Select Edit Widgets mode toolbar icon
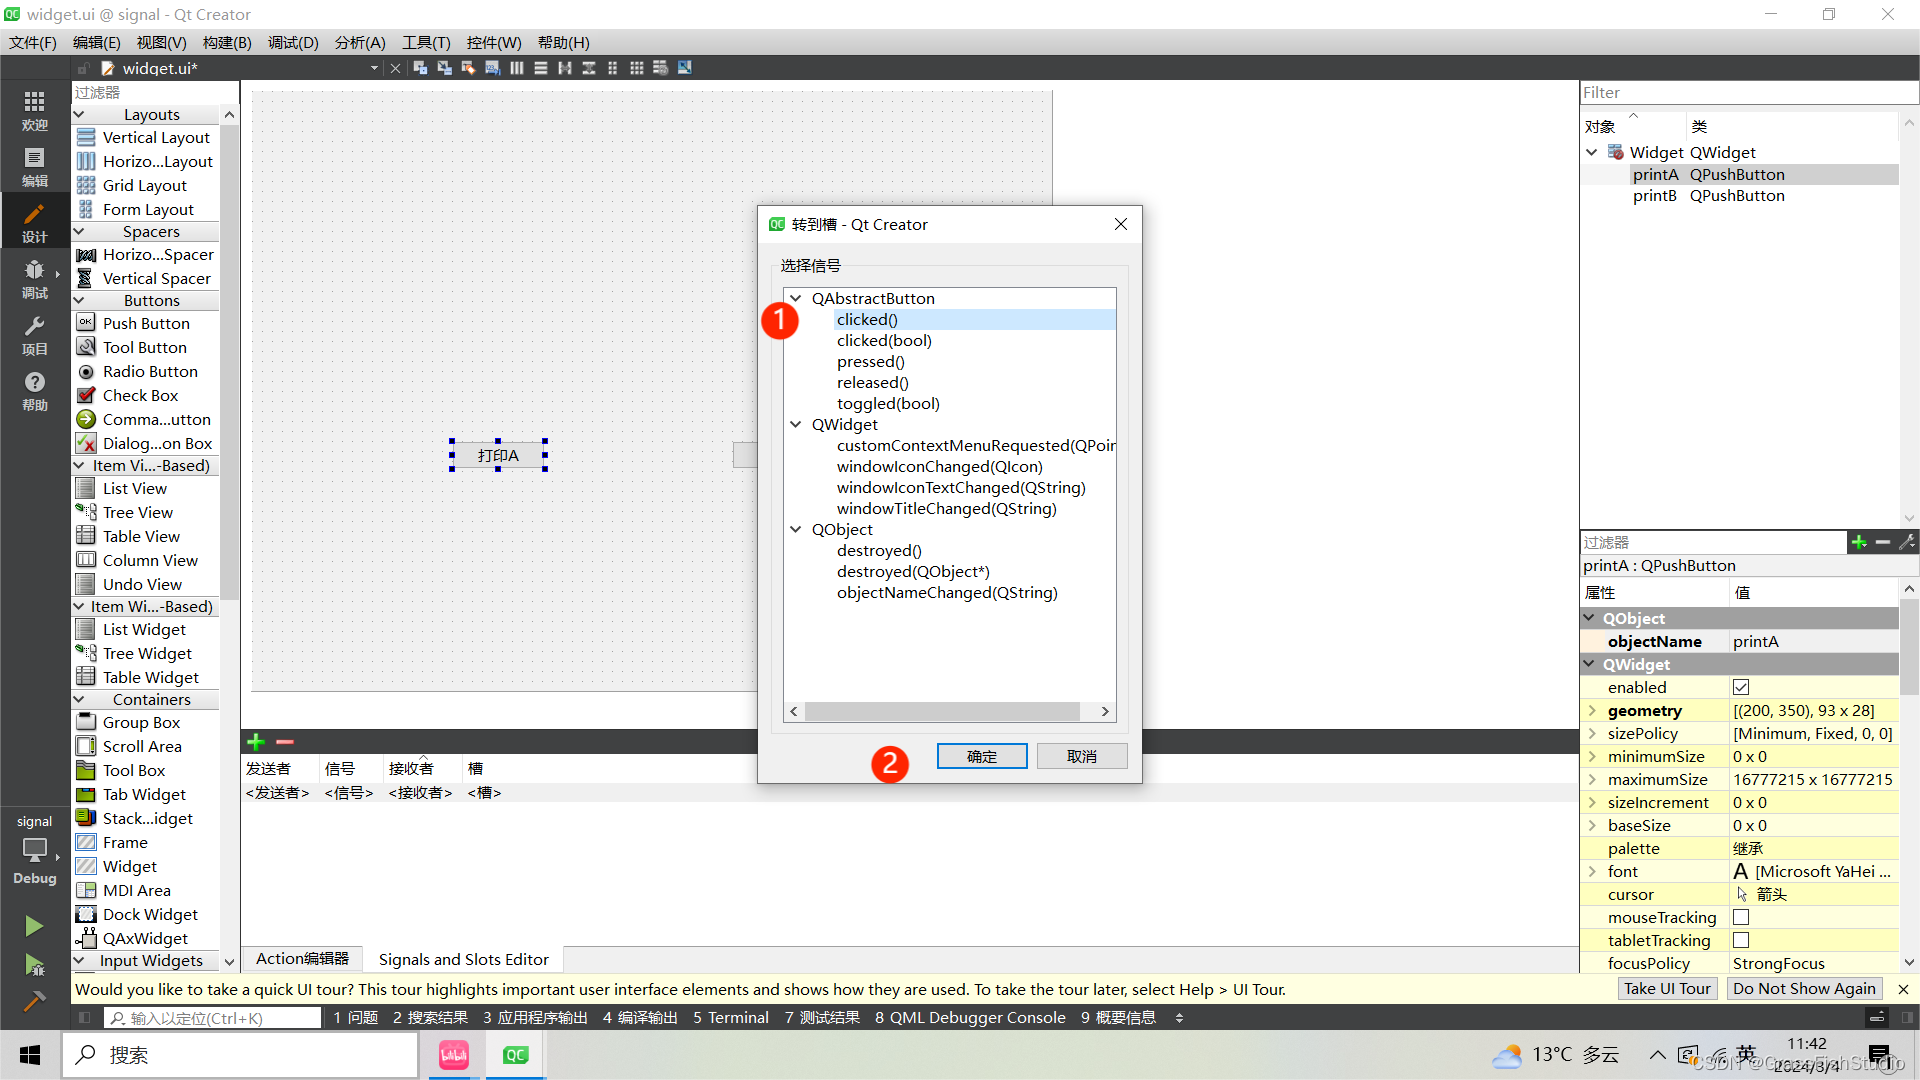 (x=420, y=68)
